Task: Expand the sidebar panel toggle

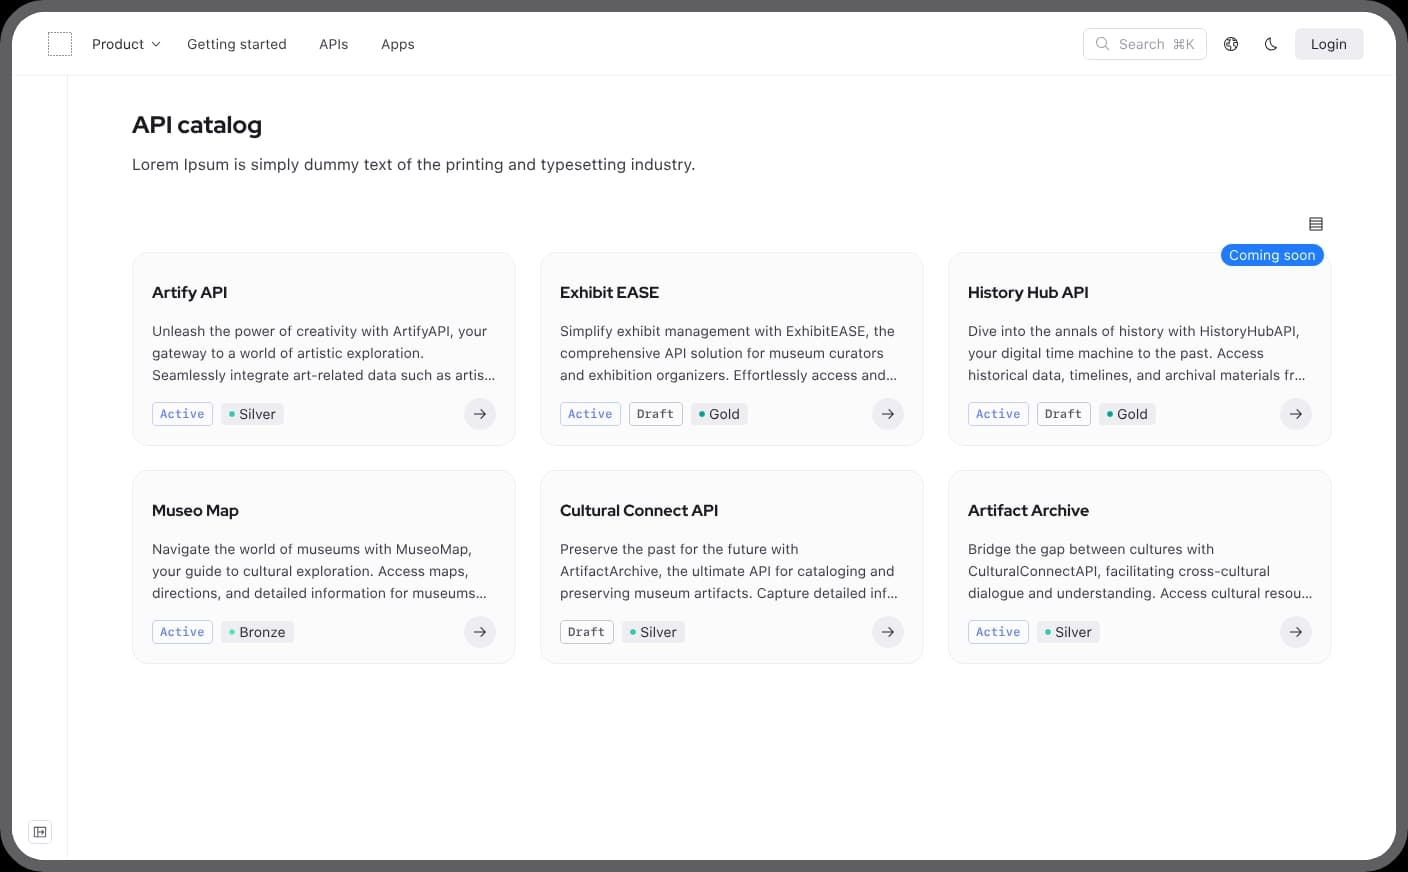Action: point(40,832)
